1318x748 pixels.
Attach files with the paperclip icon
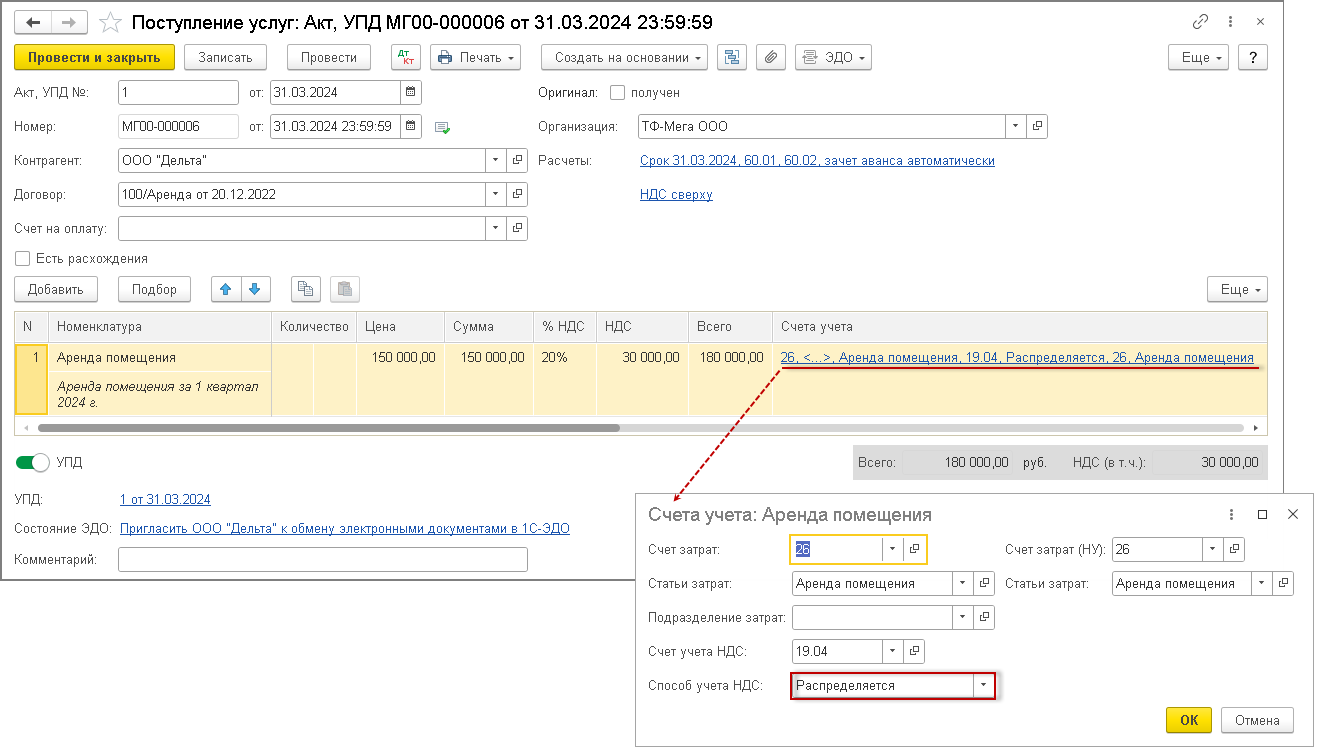770,57
